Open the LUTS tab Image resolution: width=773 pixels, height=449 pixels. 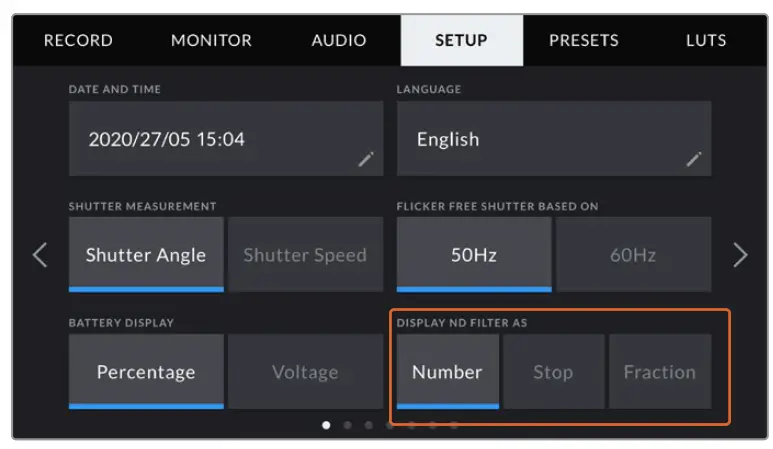click(x=706, y=41)
